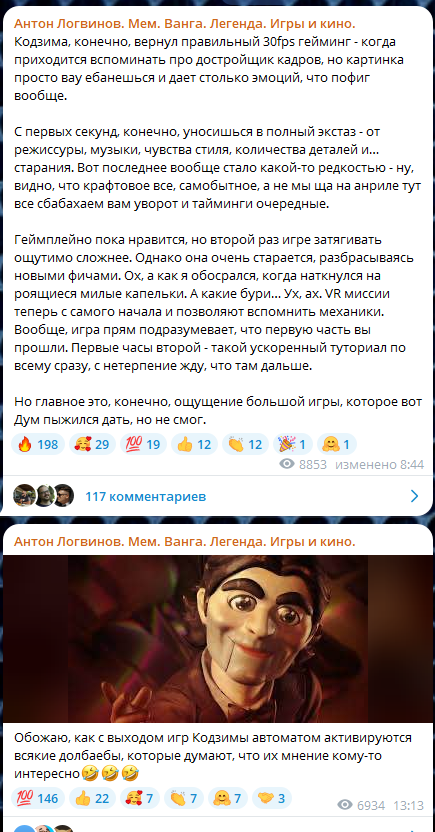The height and width of the screenshot is (832, 435).
Task: Click the commenter avatars next to comments count
Action: 44,496
